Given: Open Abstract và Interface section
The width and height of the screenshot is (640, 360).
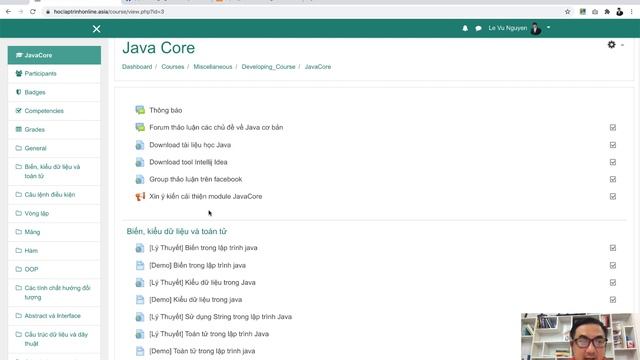Looking at the screenshot, I should pos(54,316).
